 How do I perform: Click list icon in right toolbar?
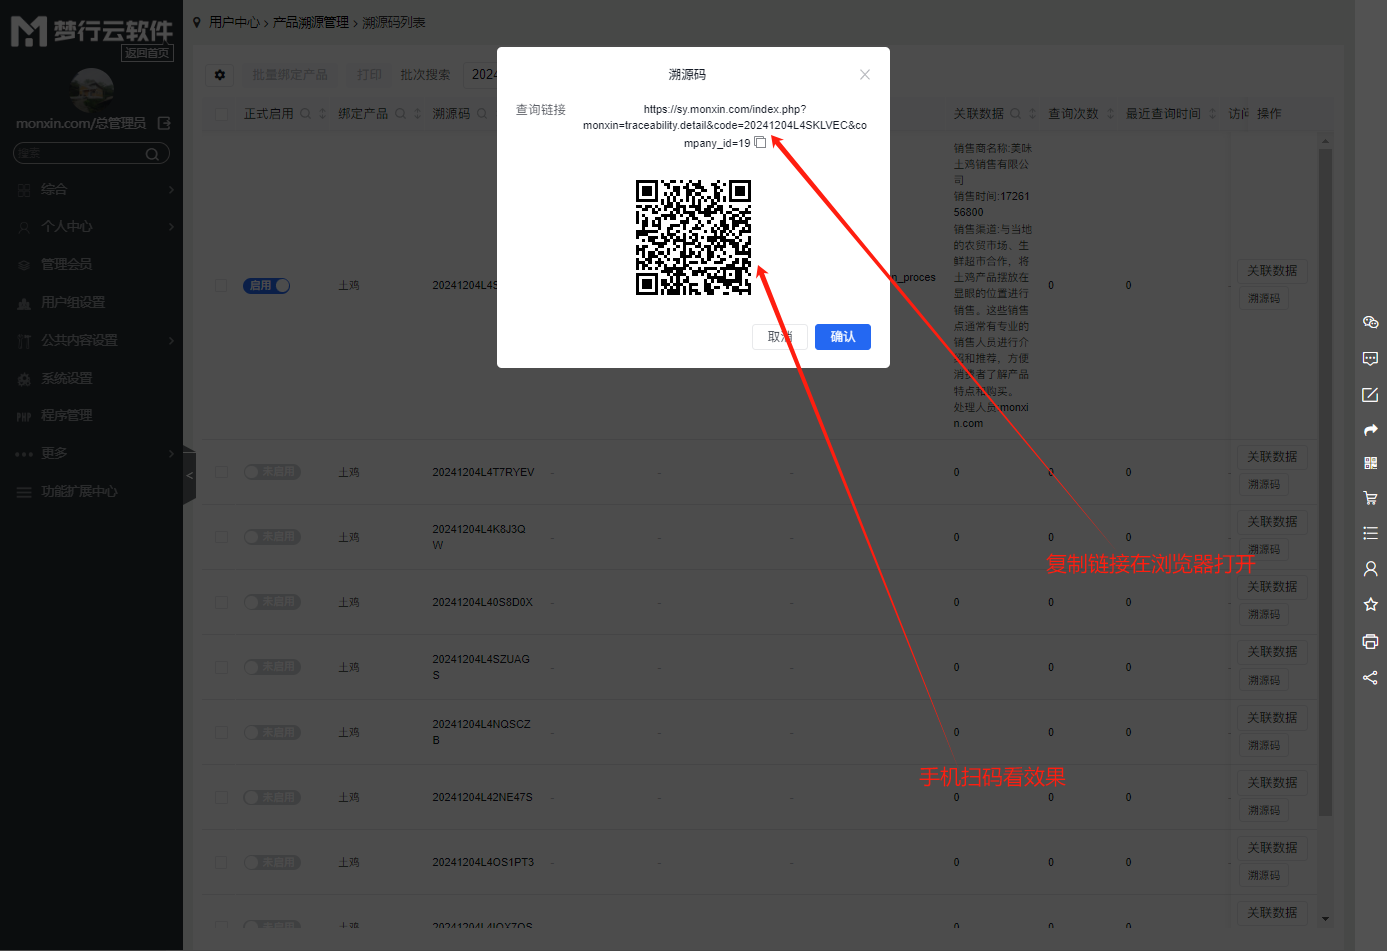pos(1370,533)
